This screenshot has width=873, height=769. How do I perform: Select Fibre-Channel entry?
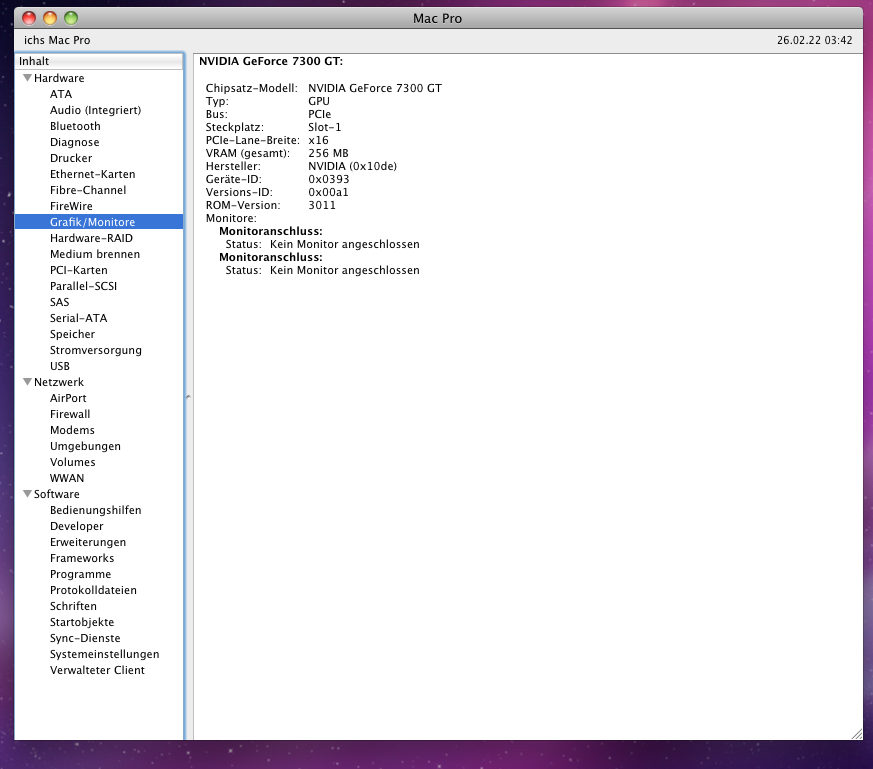click(x=88, y=190)
